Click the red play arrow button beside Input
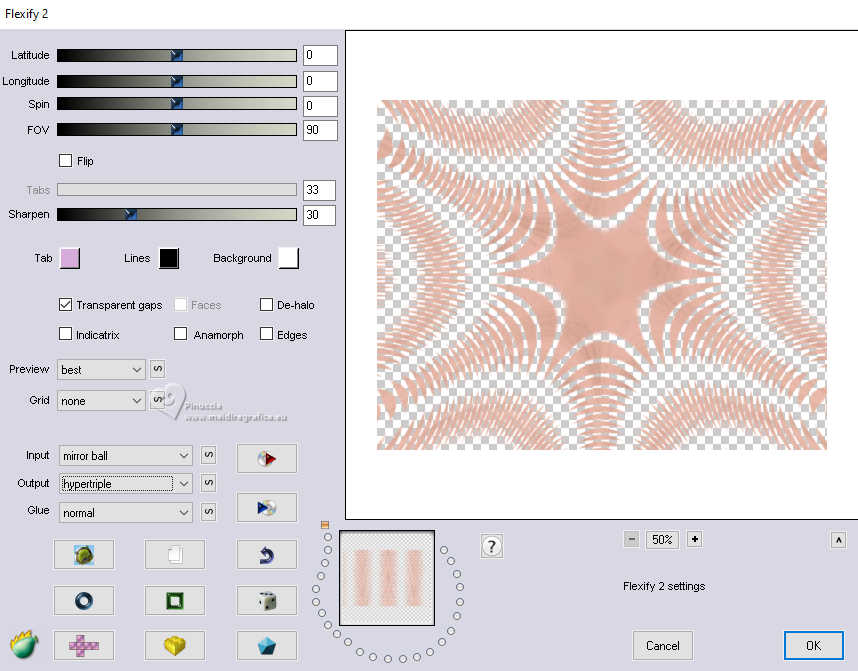858x671 pixels. 267,458
